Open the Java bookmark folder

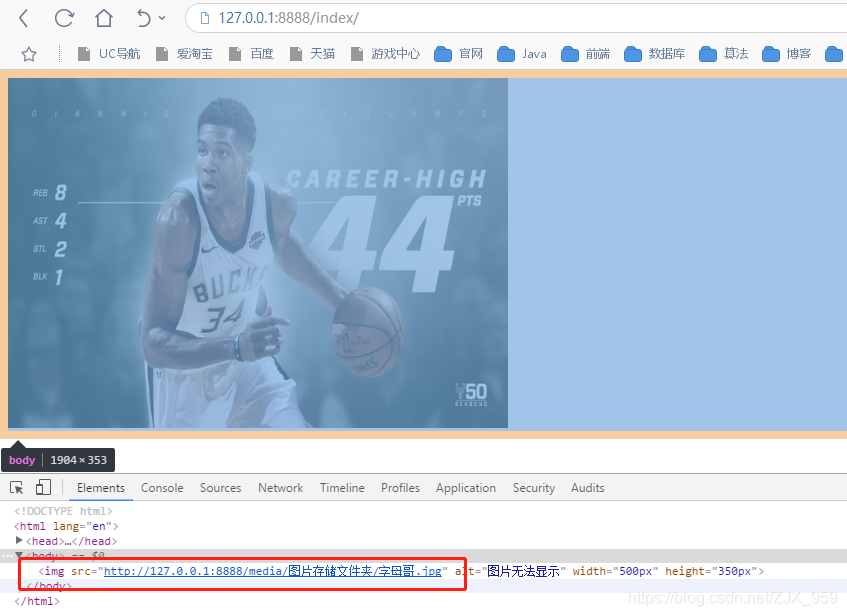tap(522, 54)
